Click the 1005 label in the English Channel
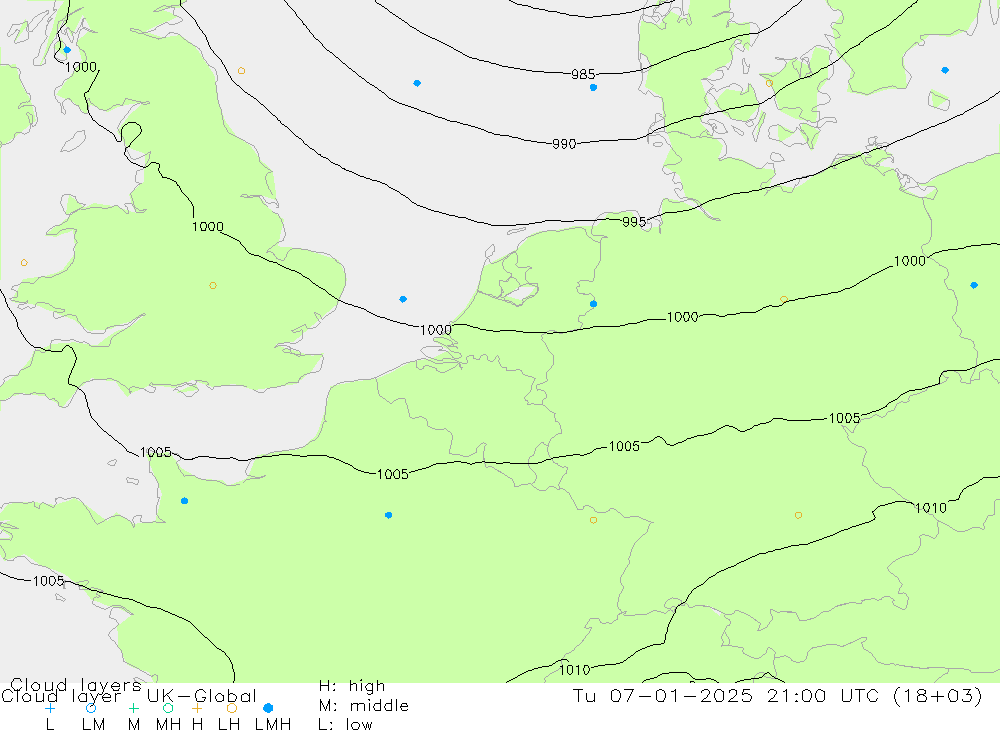Image resolution: width=1000 pixels, height=733 pixels. [x=156, y=452]
